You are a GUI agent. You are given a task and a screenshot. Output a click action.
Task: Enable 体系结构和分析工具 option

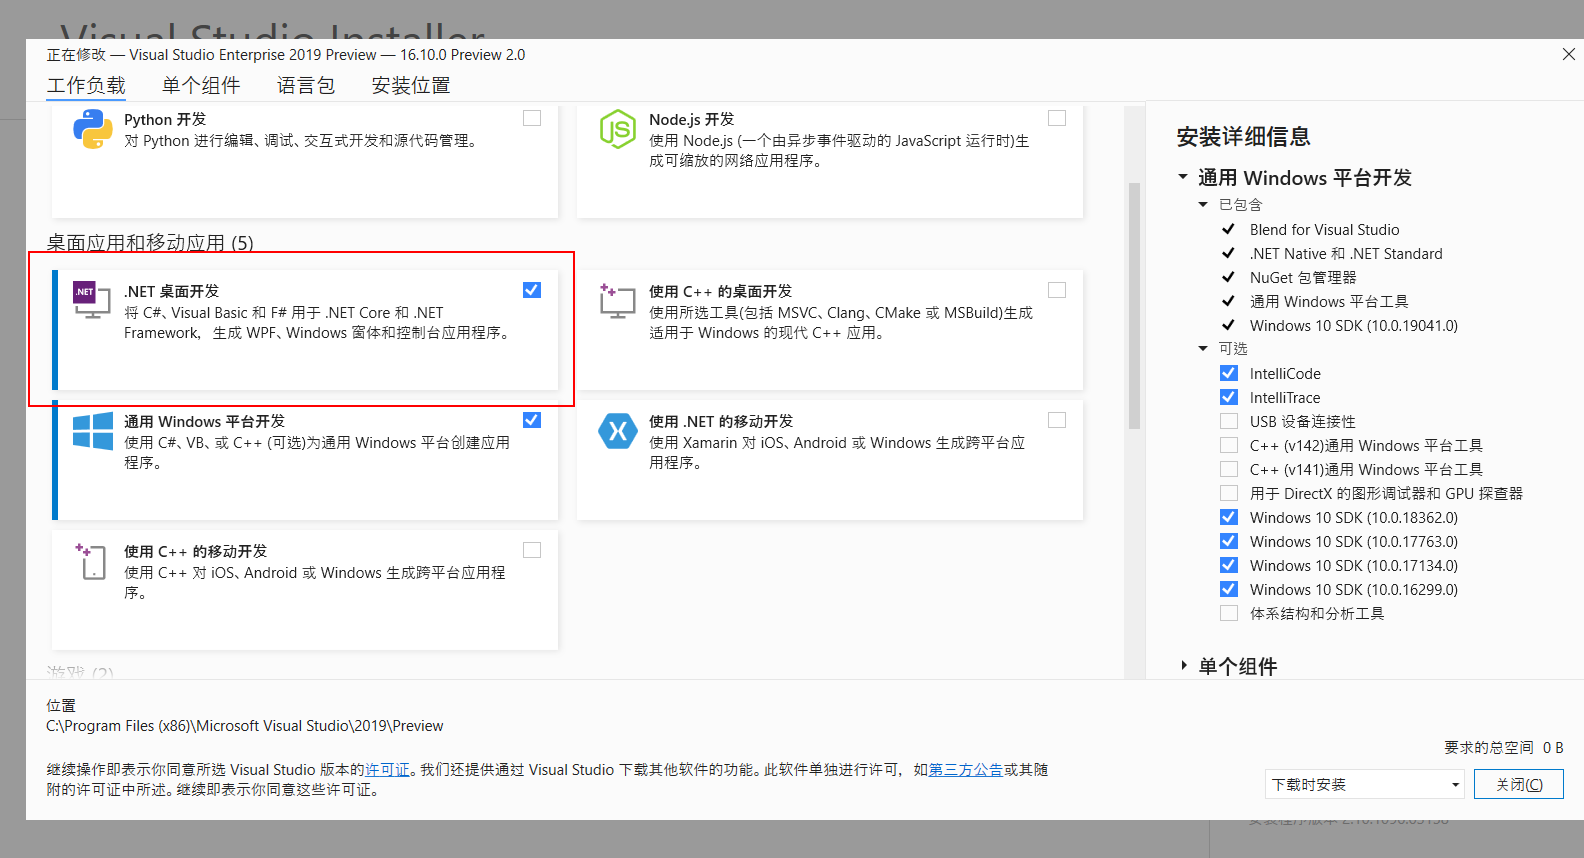(1229, 613)
